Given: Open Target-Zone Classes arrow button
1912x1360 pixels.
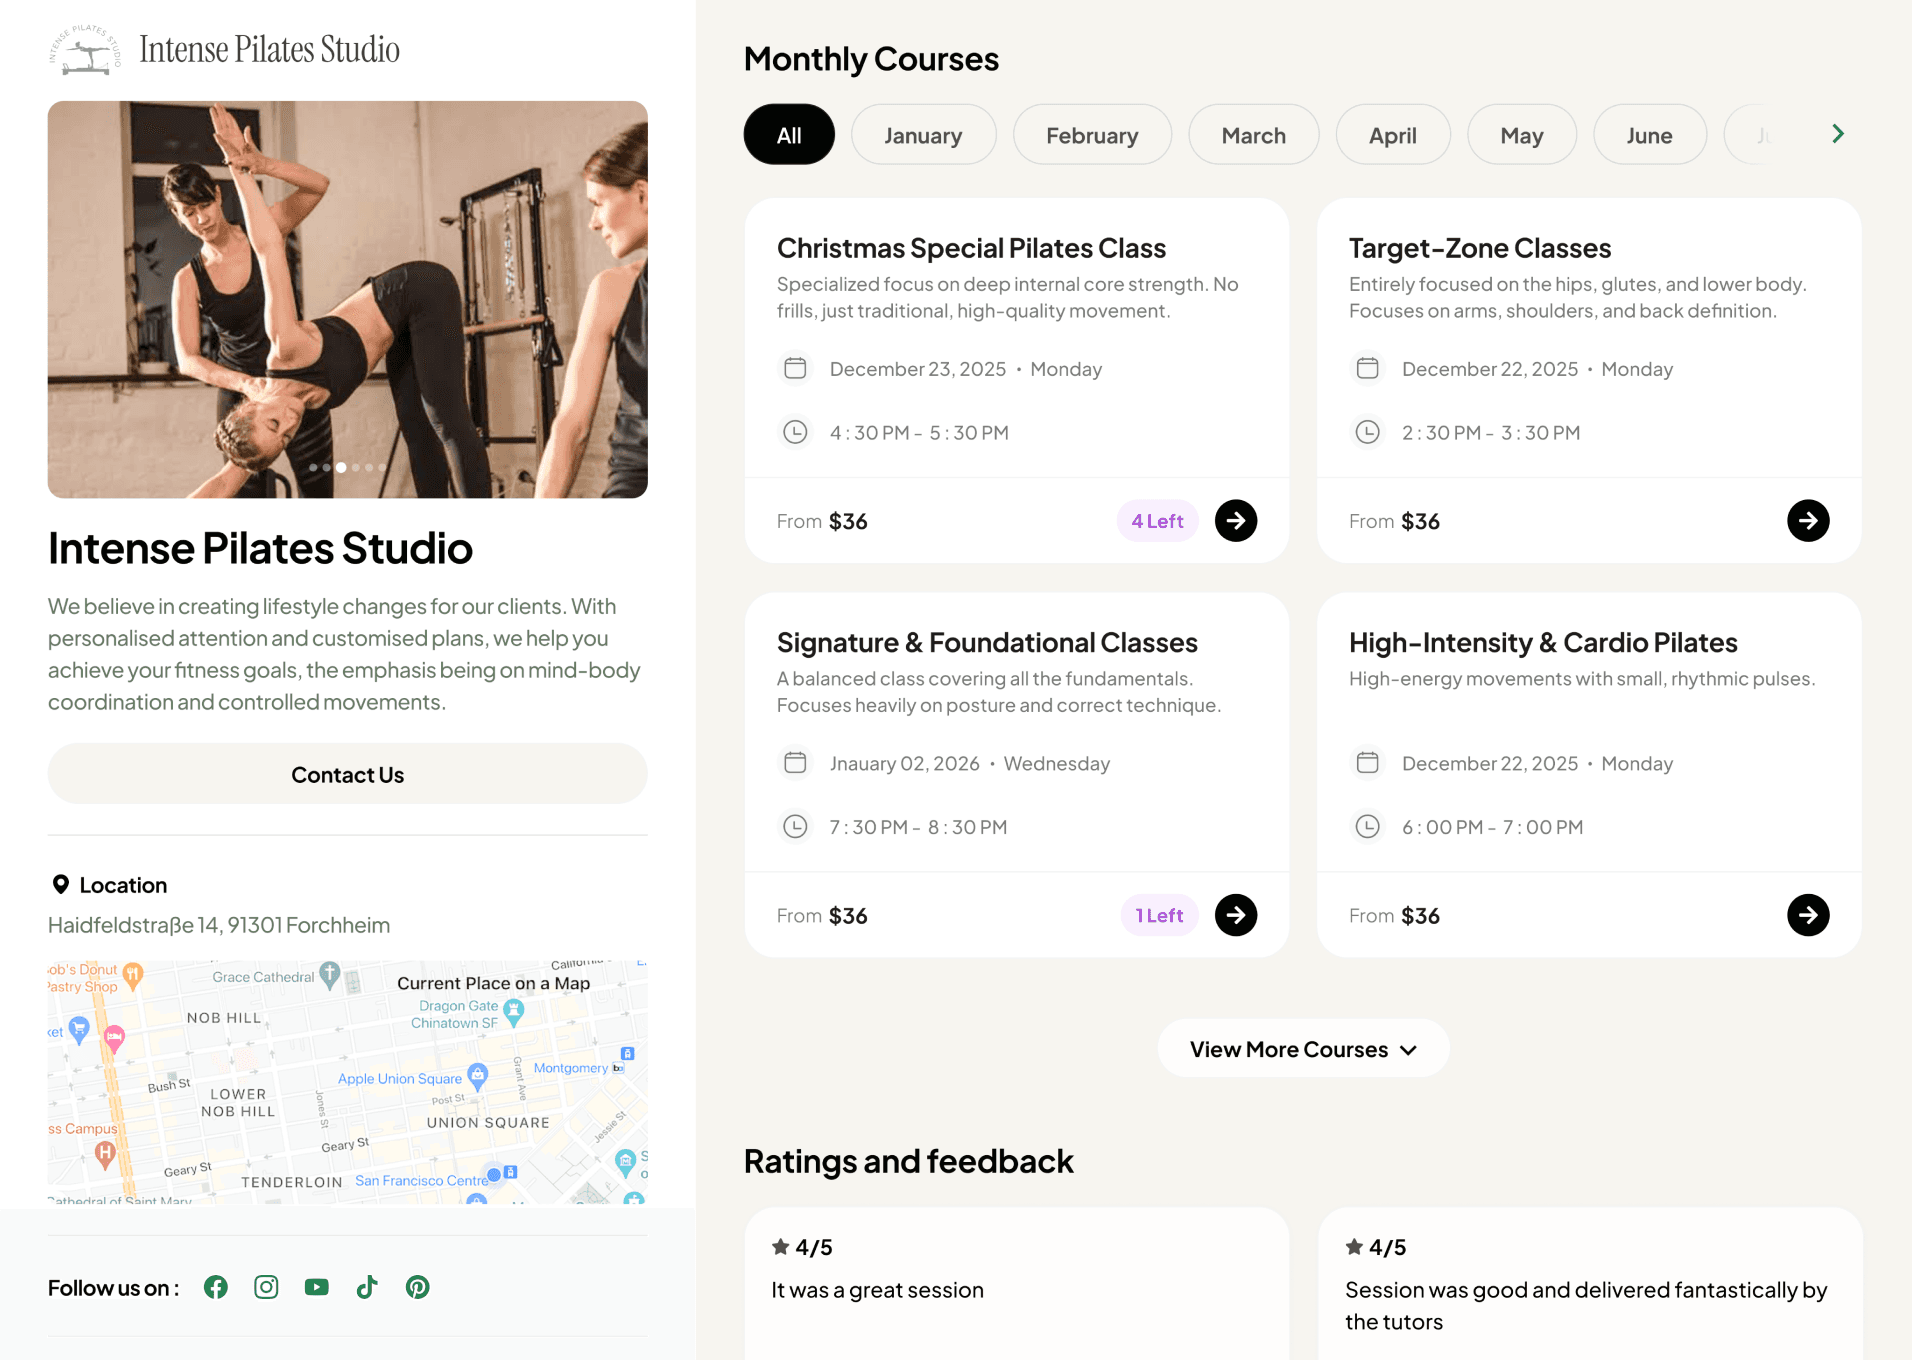Looking at the screenshot, I should [1808, 521].
